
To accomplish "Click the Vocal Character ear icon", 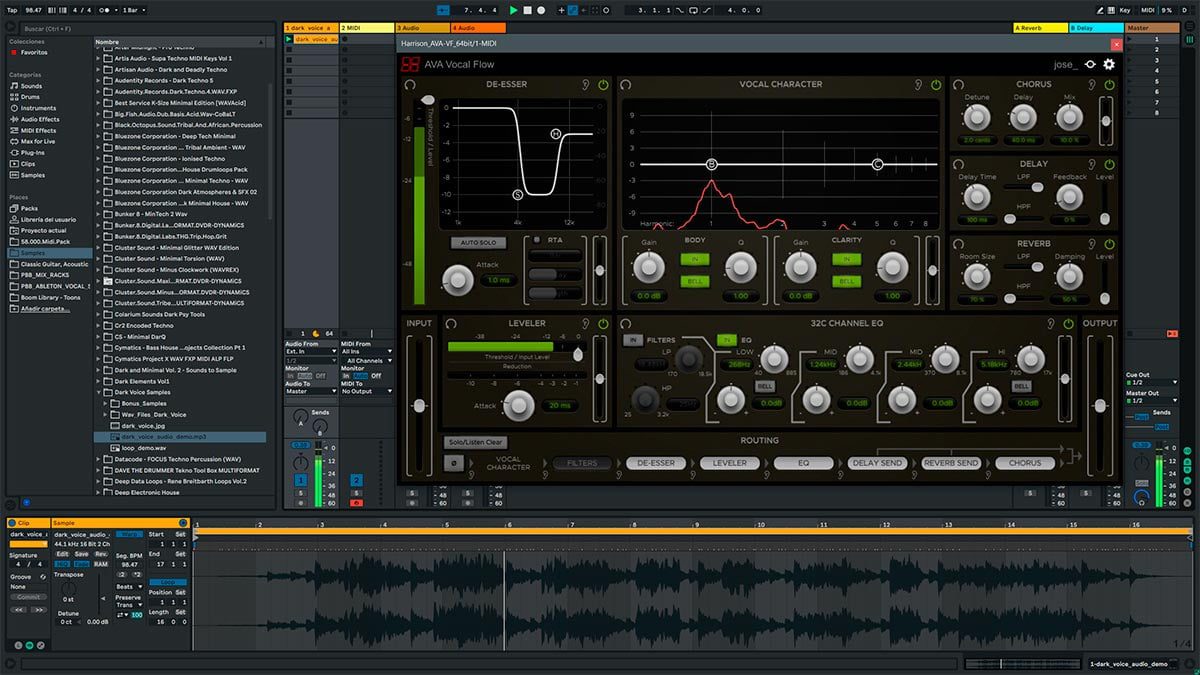I will 917,85.
